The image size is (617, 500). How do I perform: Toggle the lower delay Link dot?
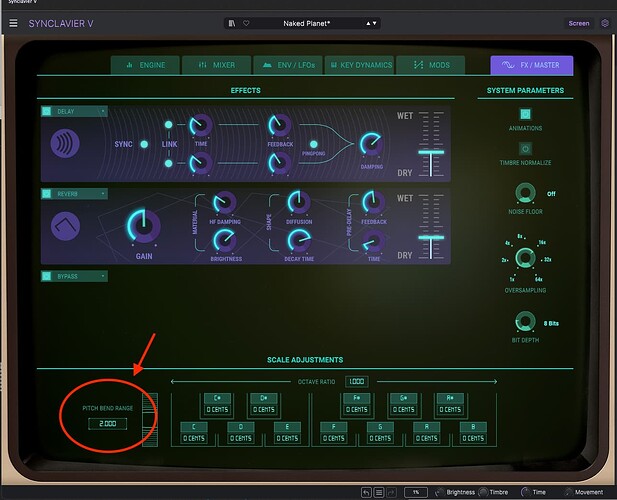pyautogui.click(x=168, y=163)
